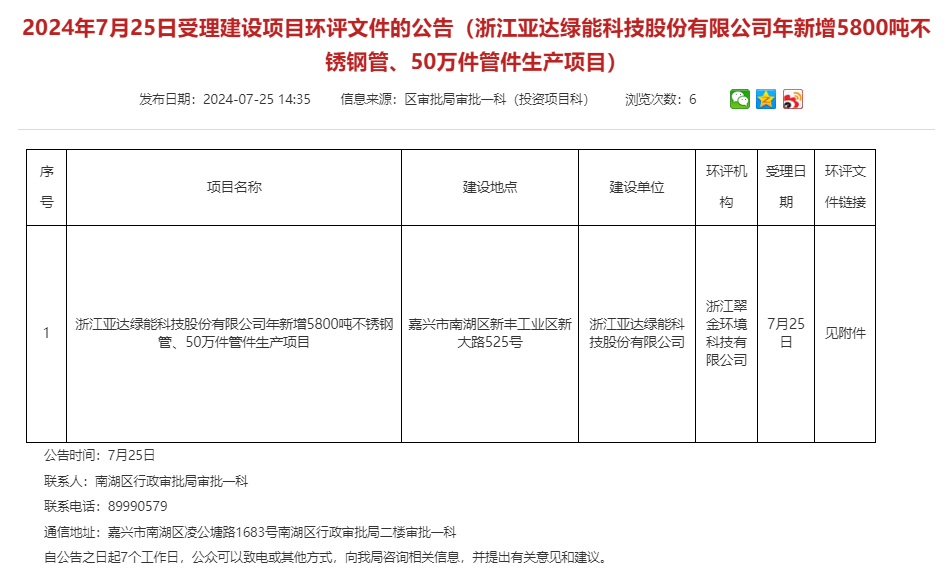
Task: Click the 信息来源 区审批局审批一科 text
Action: pos(465,99)
